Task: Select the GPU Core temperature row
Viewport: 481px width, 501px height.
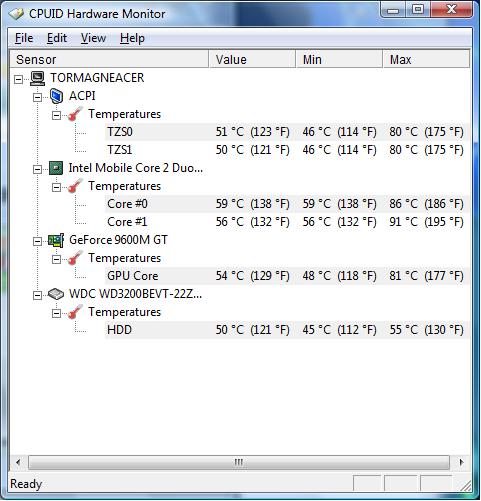Action: tap(287, 276)
